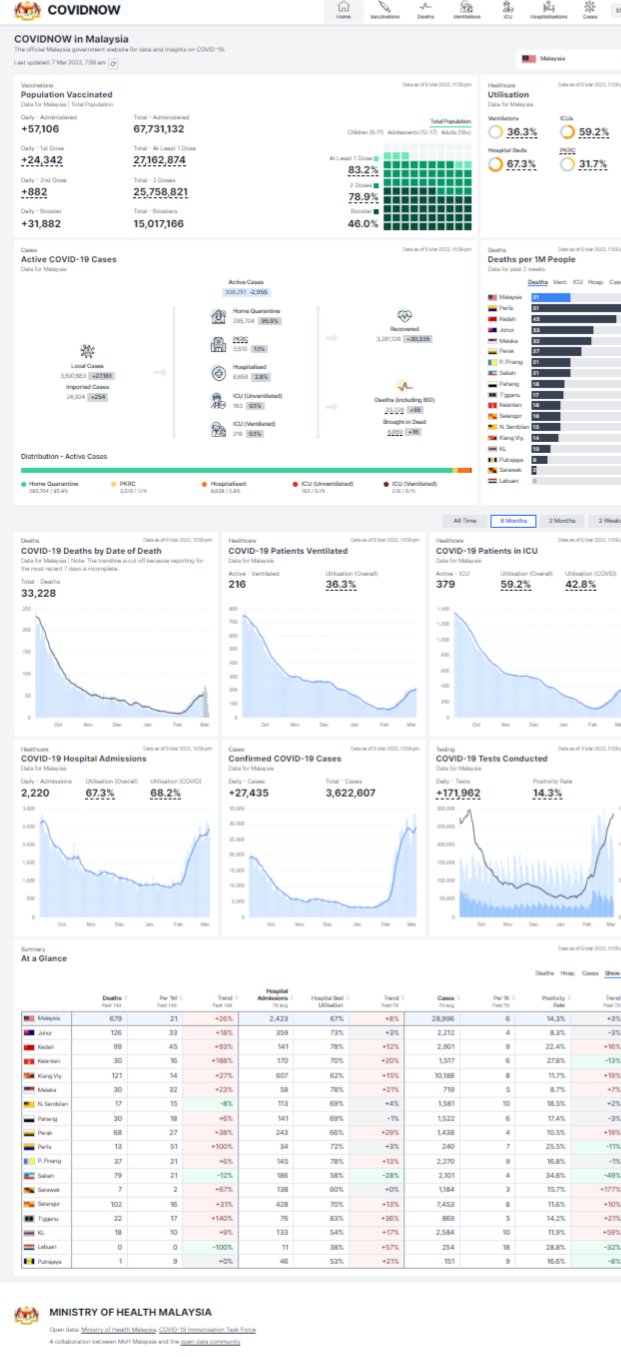Click the Kedah flag in Deaths per 1M

pos(492,319)
